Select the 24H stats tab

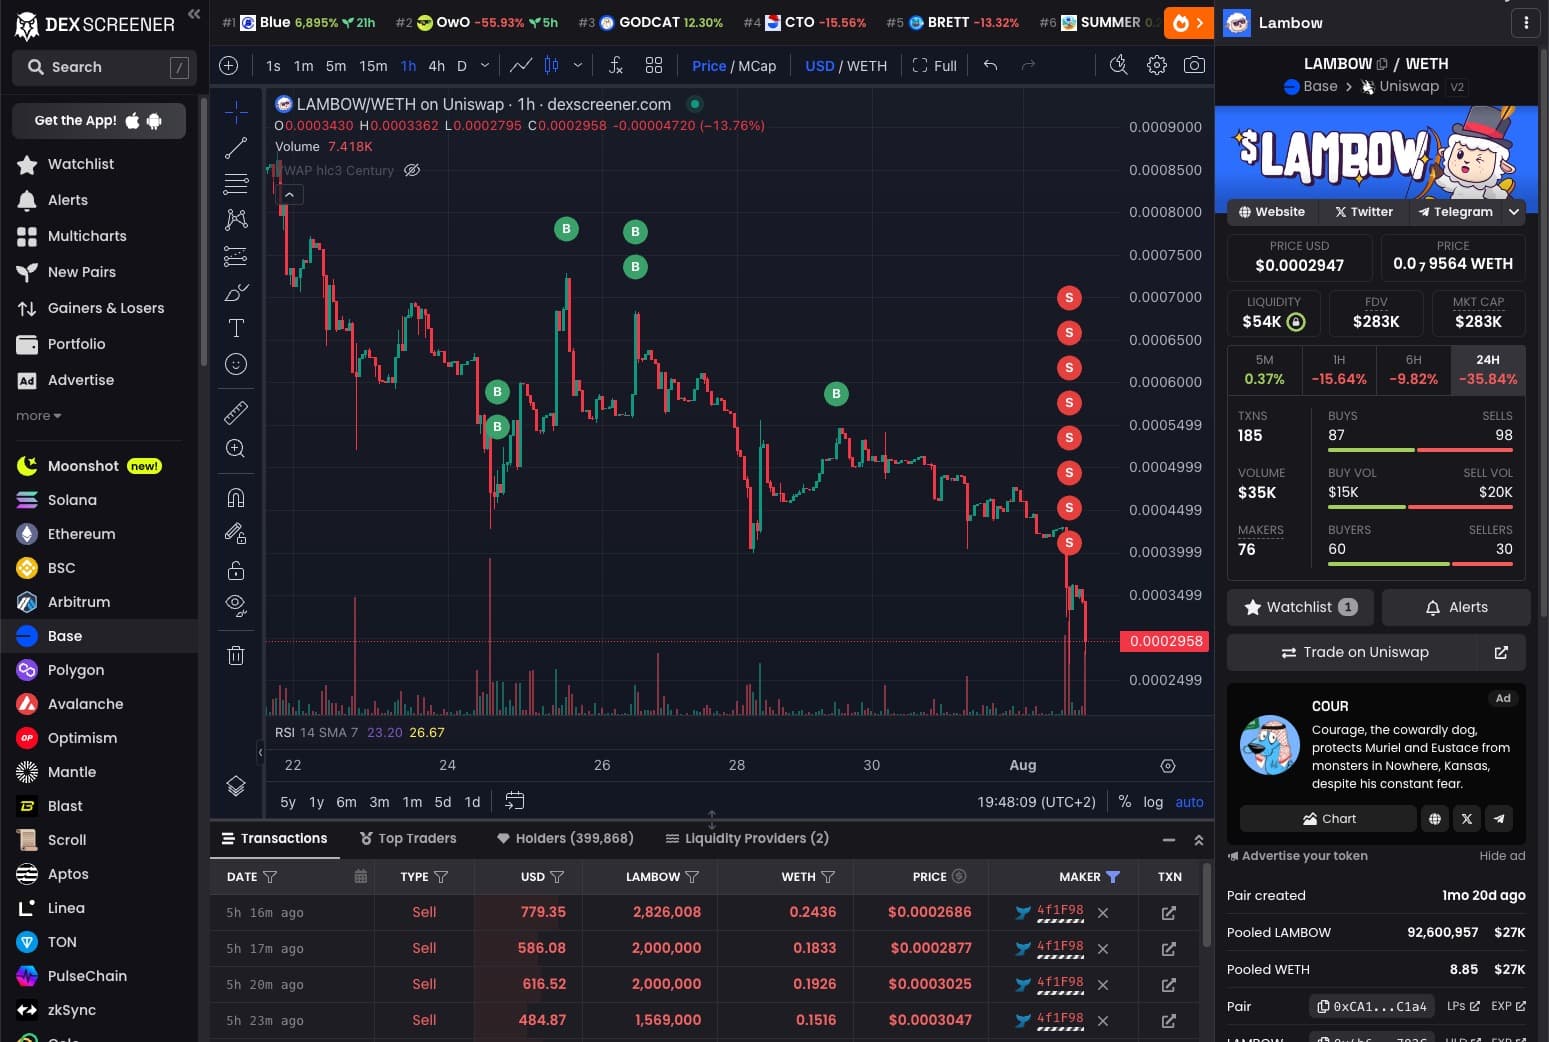[1488, 370]
